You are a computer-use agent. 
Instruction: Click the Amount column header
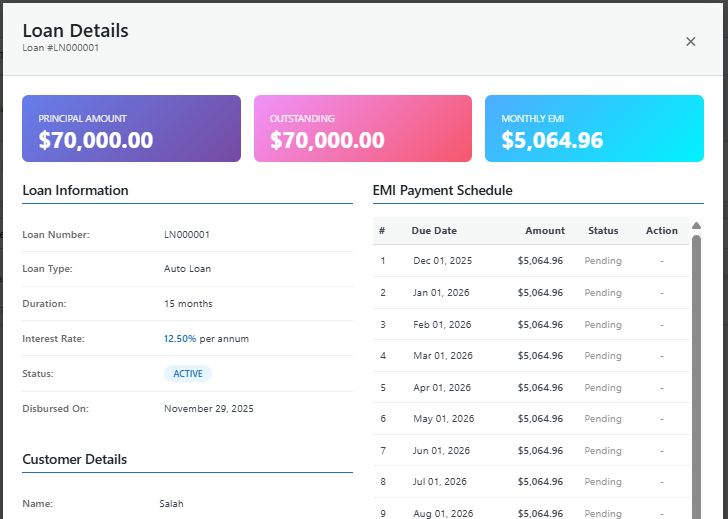click(545, 231)
